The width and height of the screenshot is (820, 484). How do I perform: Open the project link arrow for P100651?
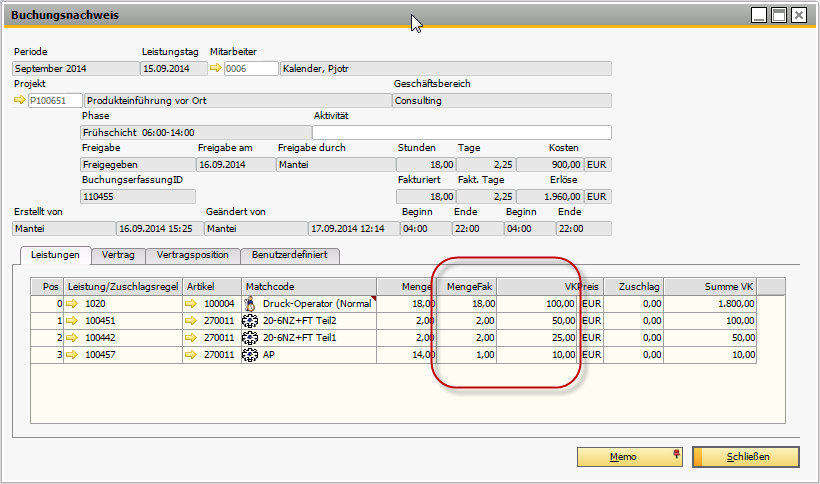(x=20, y=101)
